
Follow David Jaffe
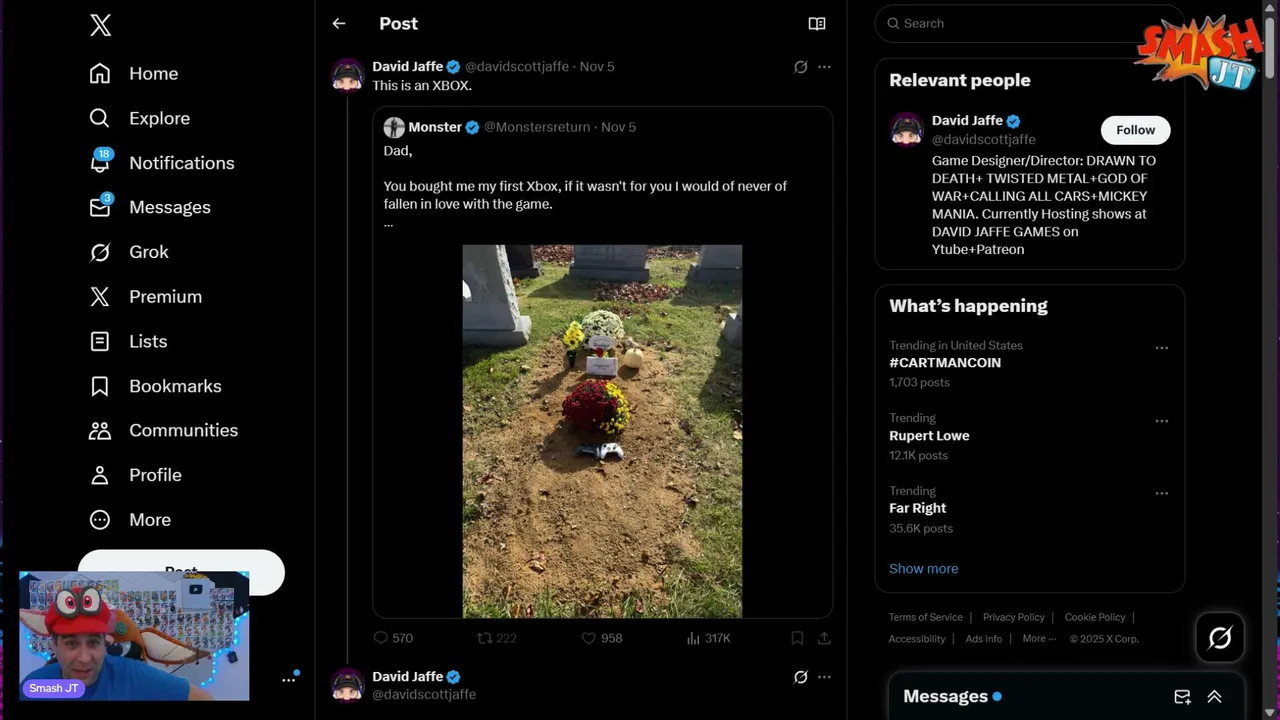coord(1135,130)
